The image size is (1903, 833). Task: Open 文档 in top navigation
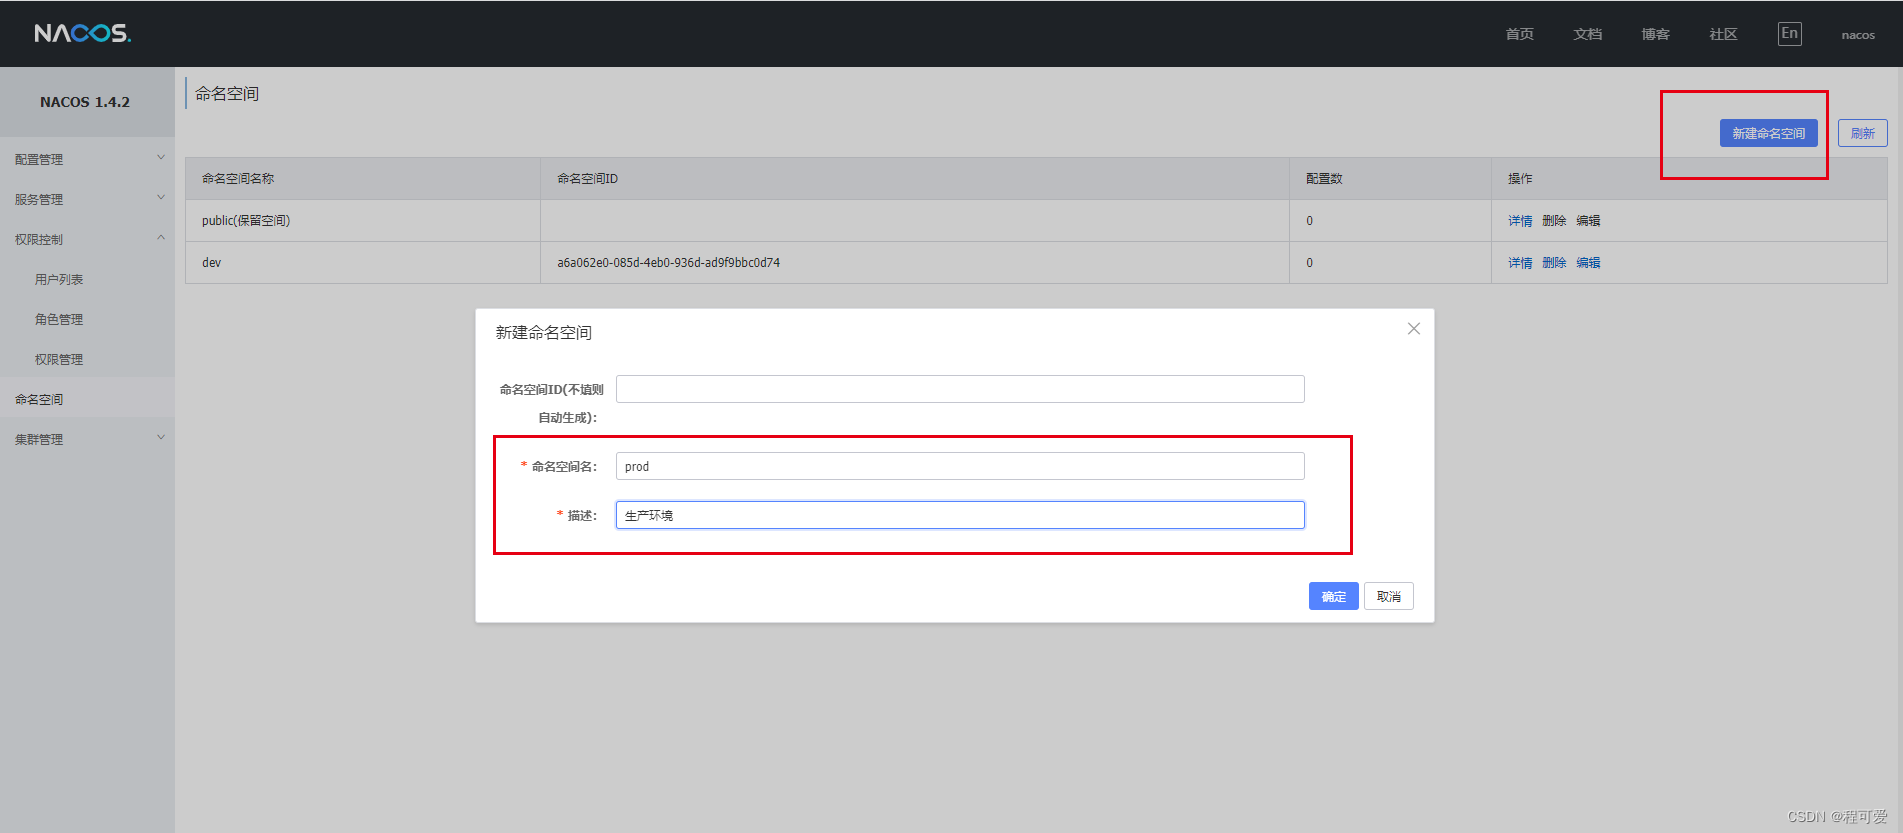coord(1587,34)
